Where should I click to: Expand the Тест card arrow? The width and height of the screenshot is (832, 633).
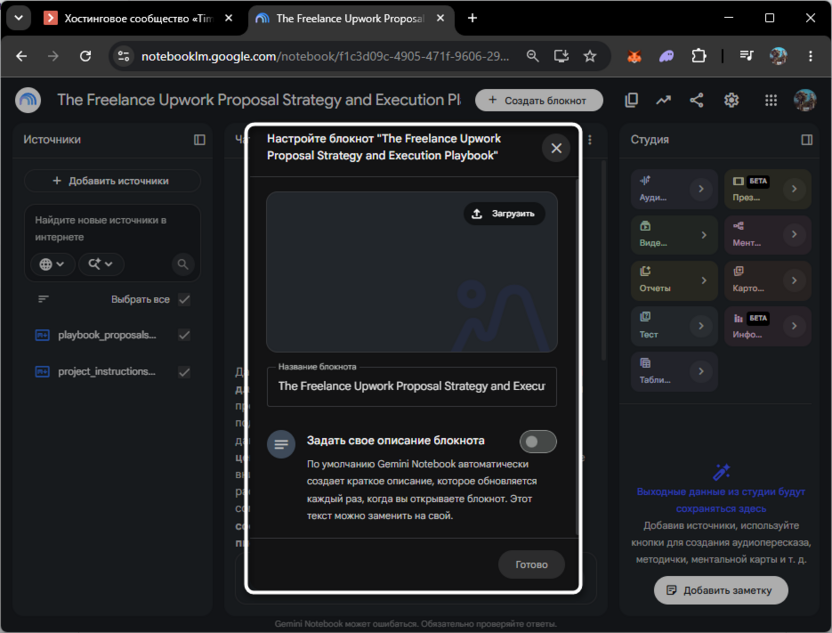pos(701,326)
